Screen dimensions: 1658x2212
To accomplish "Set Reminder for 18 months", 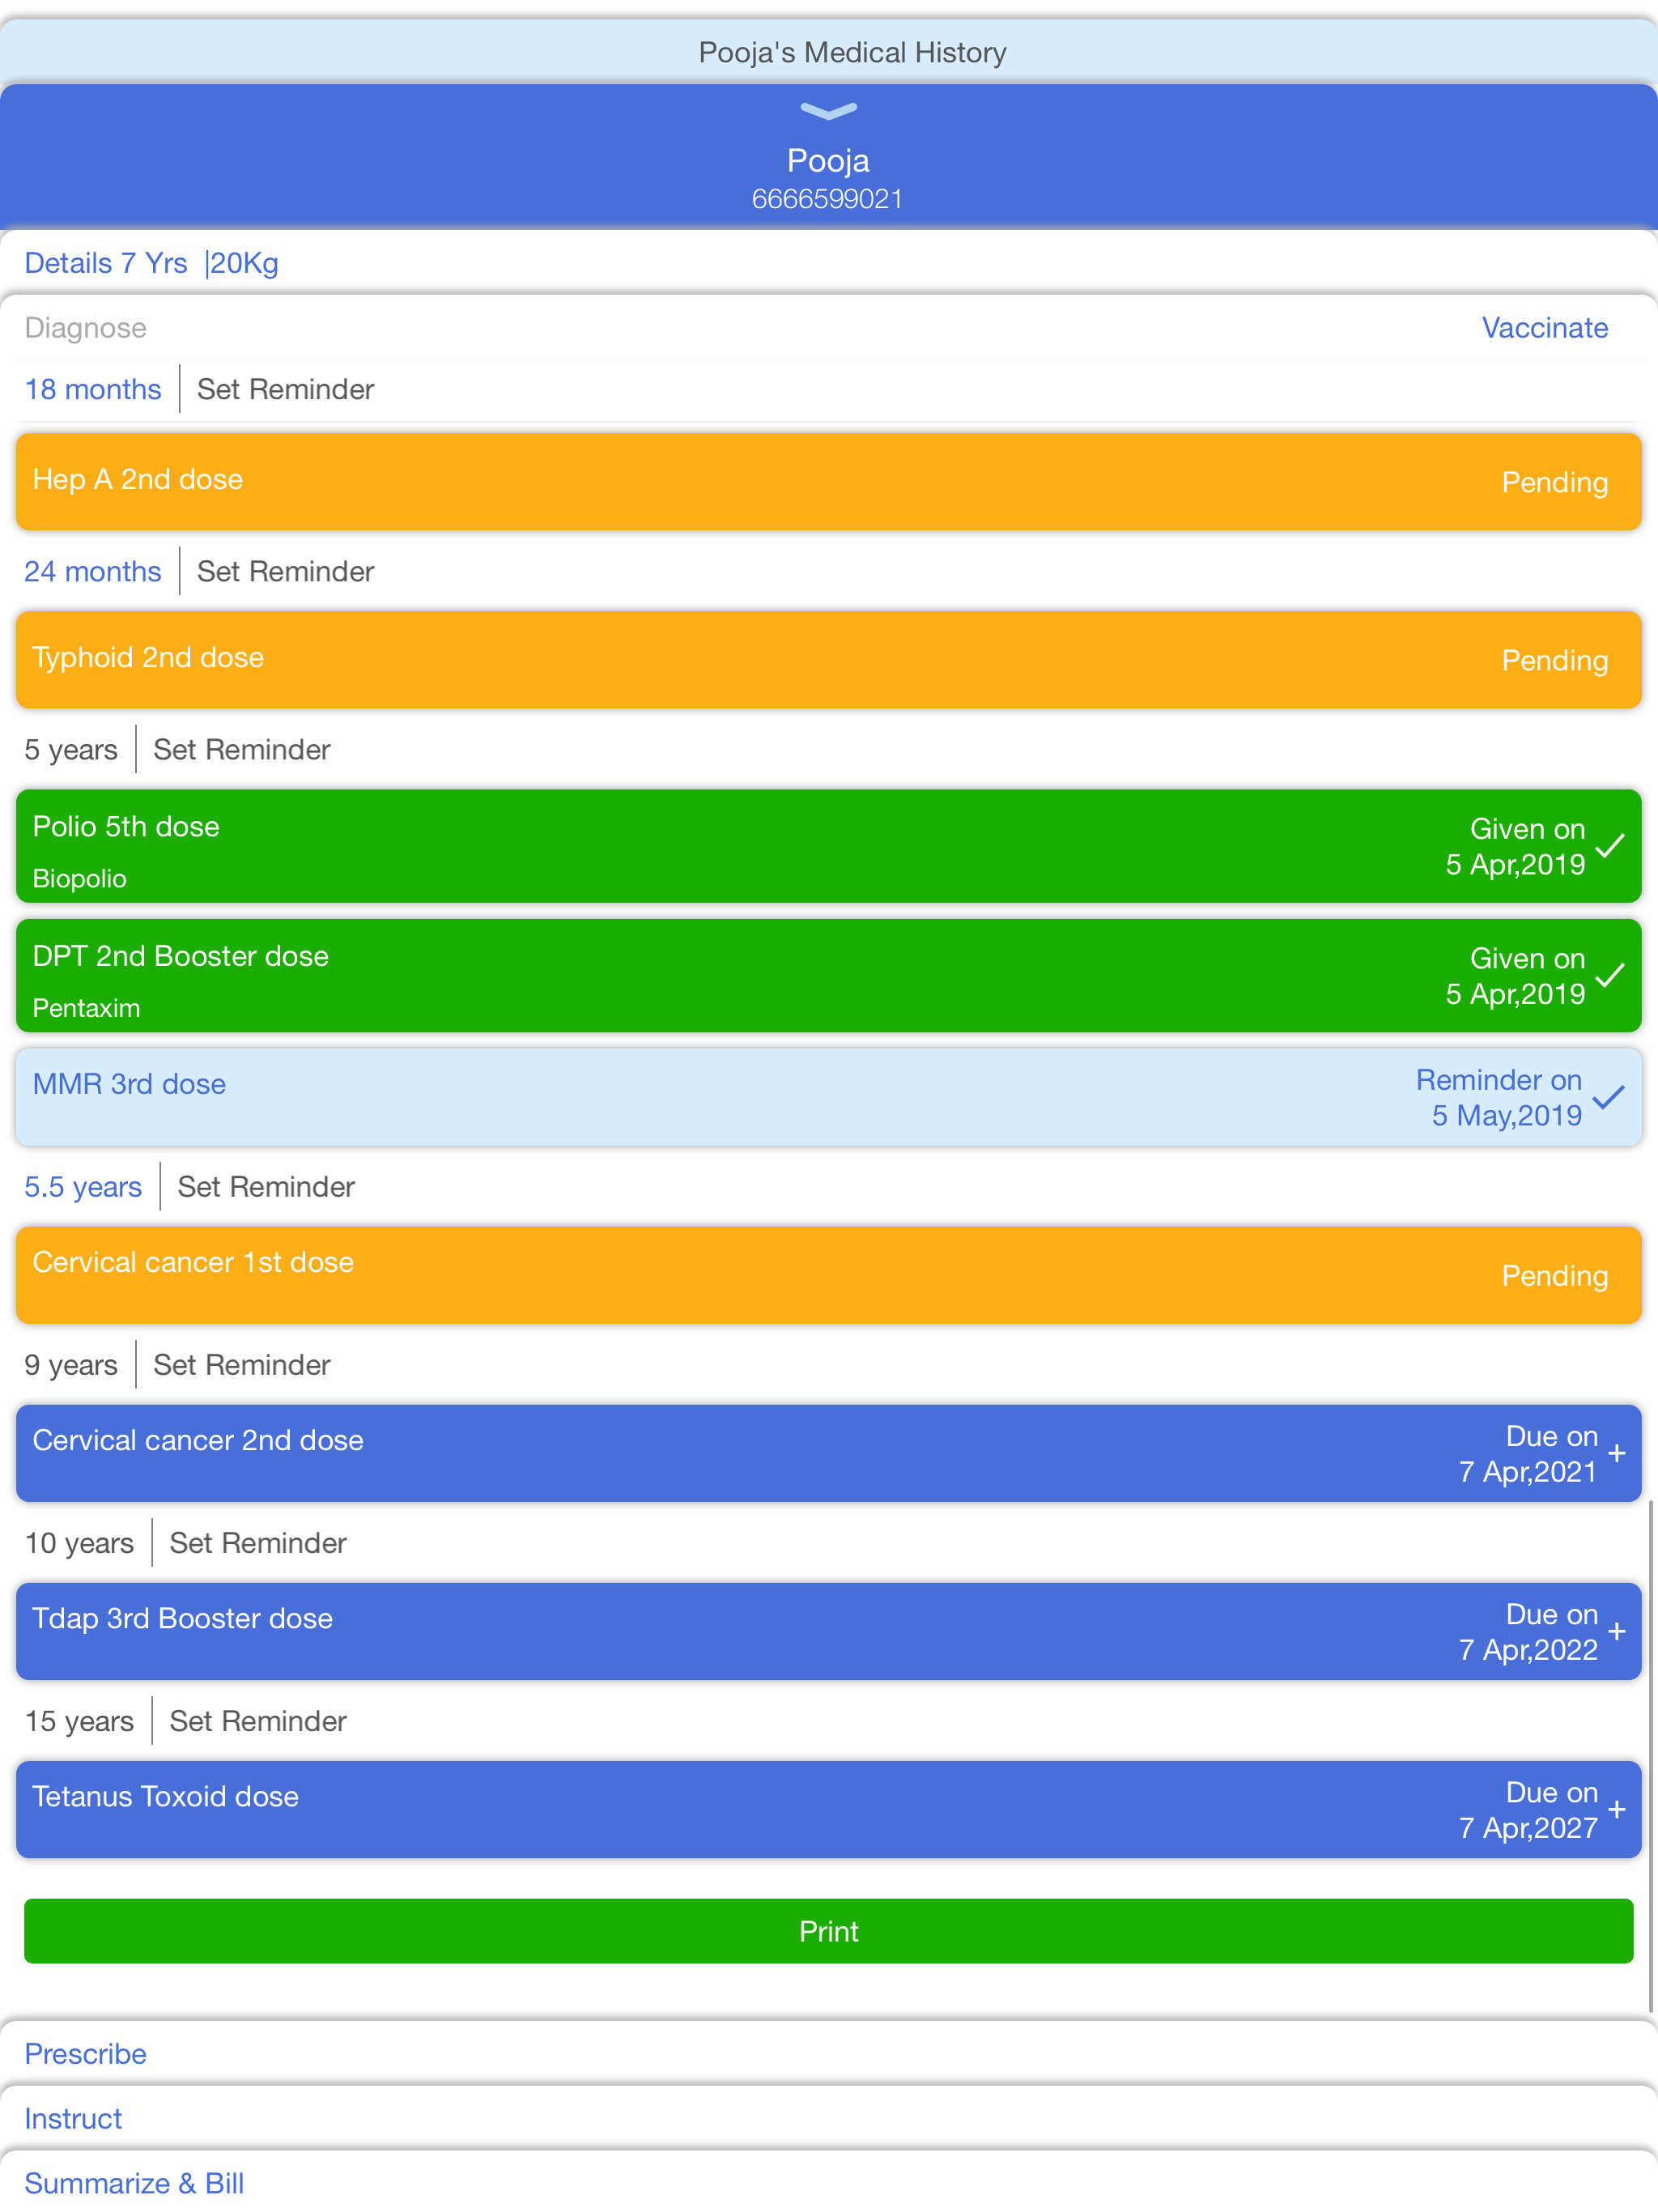I will point(286,389).
